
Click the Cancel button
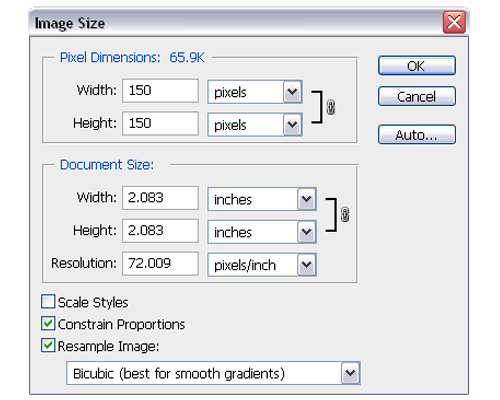tap(417, 96)
